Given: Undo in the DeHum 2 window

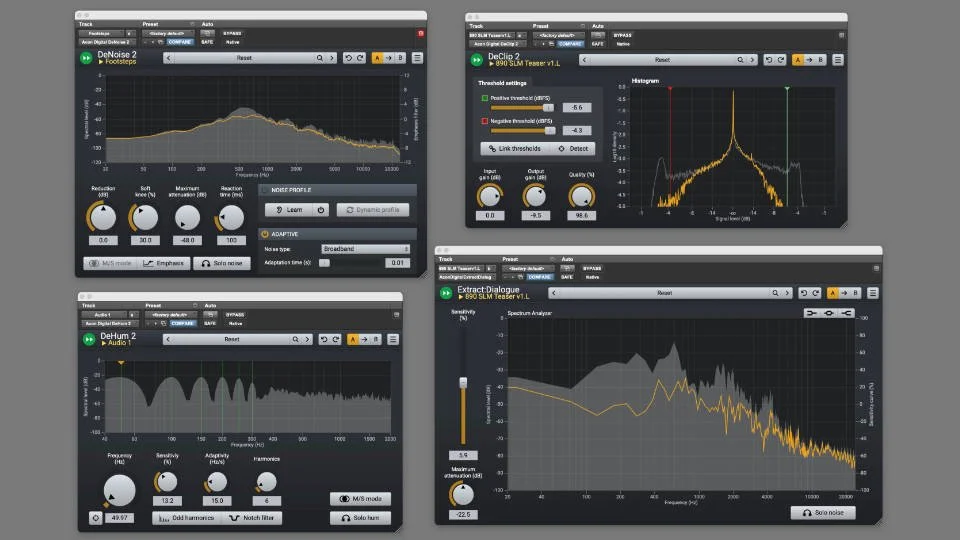Looking at the screenshot, I should pos(324,339).
